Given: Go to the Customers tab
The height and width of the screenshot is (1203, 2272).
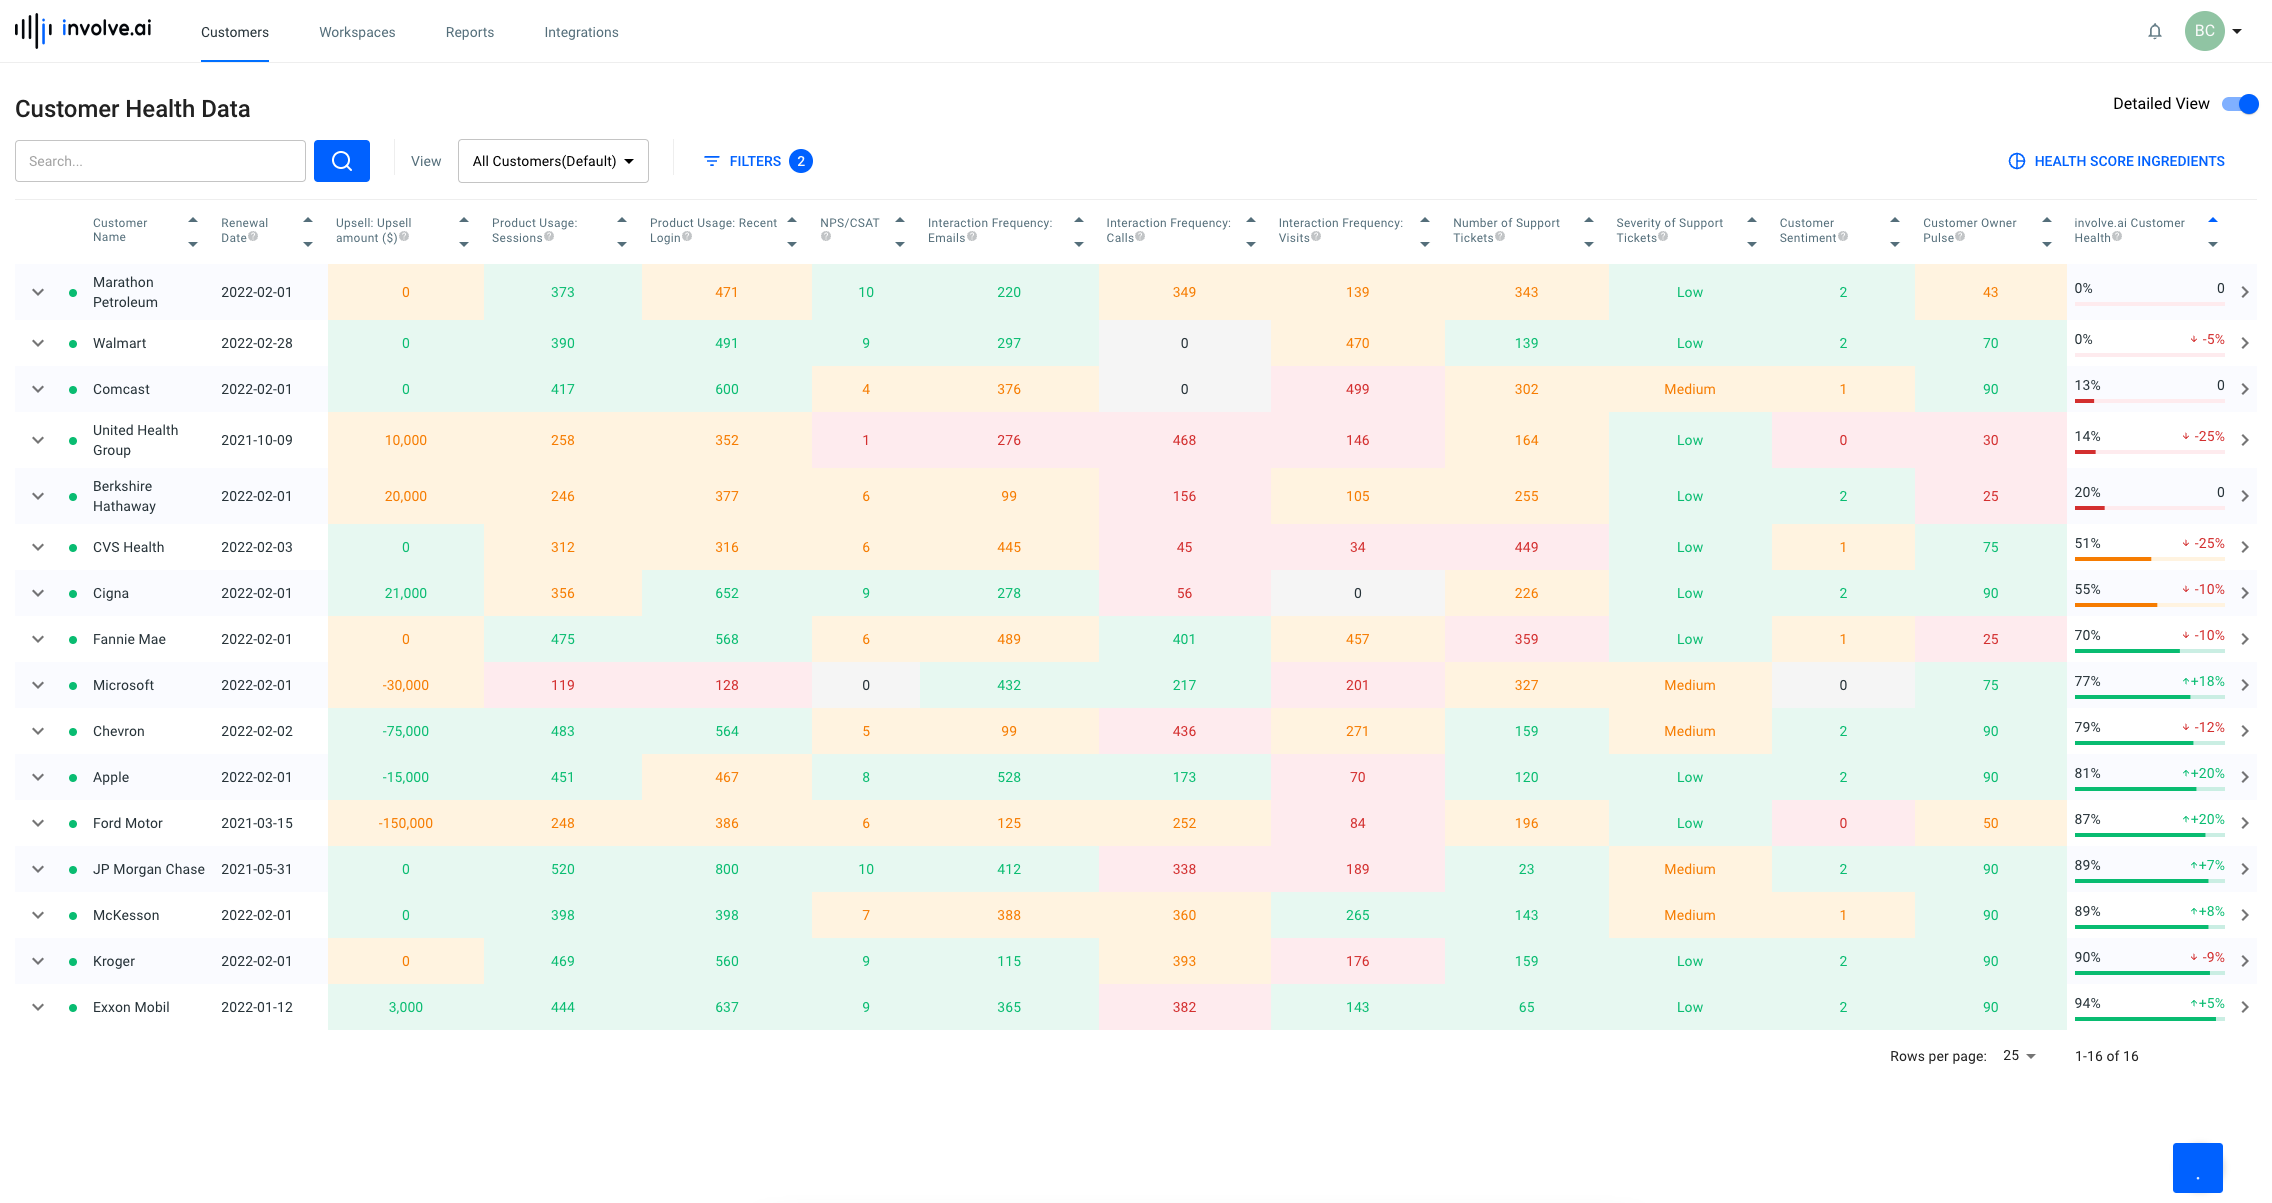Looking at the screenshot, I should click(235, 32).
